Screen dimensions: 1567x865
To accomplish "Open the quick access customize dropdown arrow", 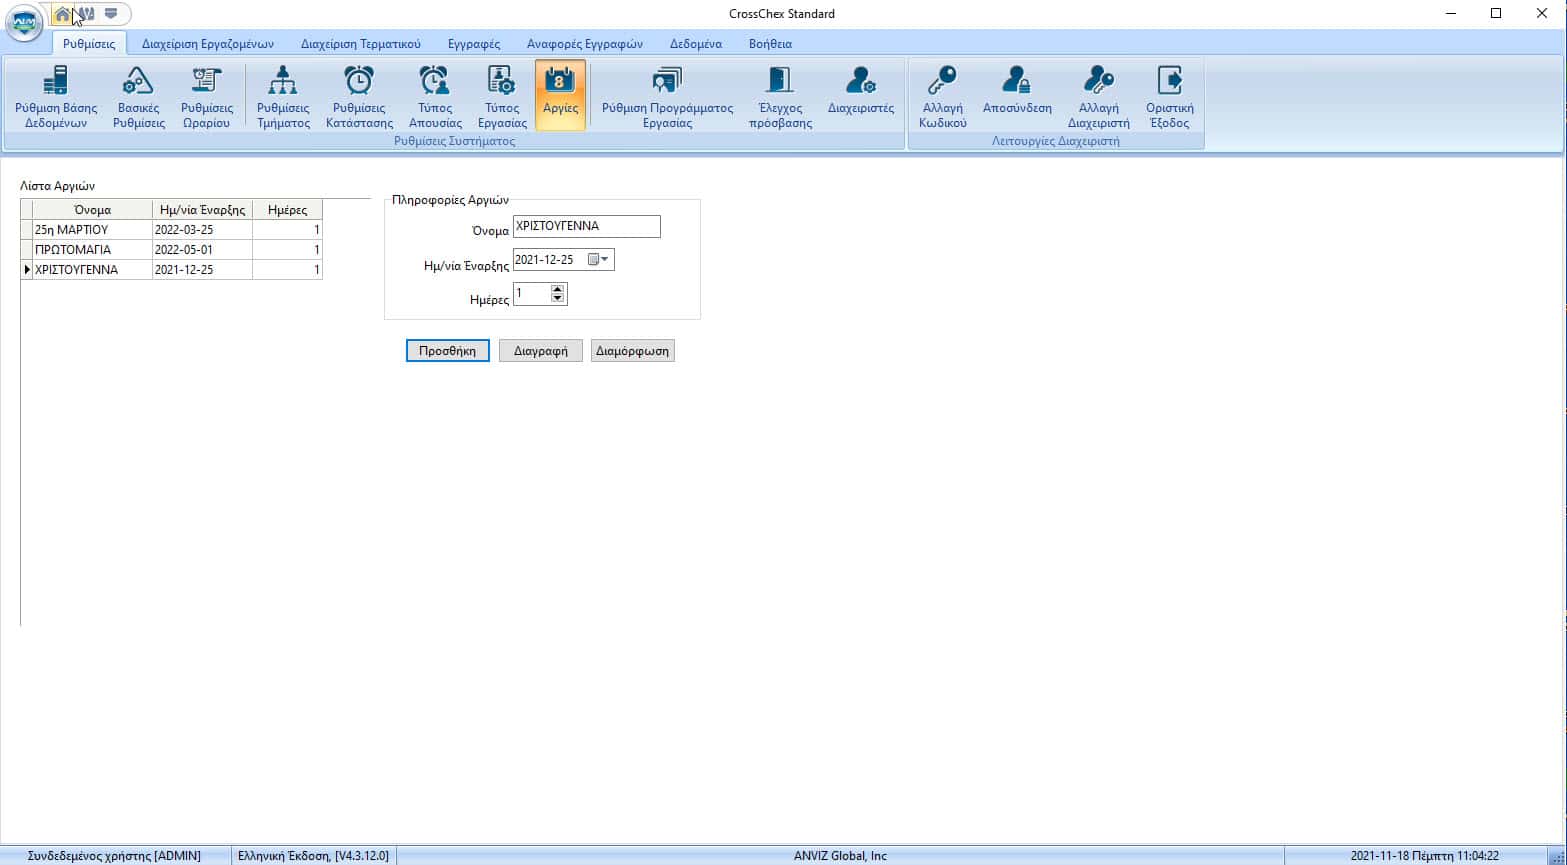I will pyautogui.click(x=111, y=14).
